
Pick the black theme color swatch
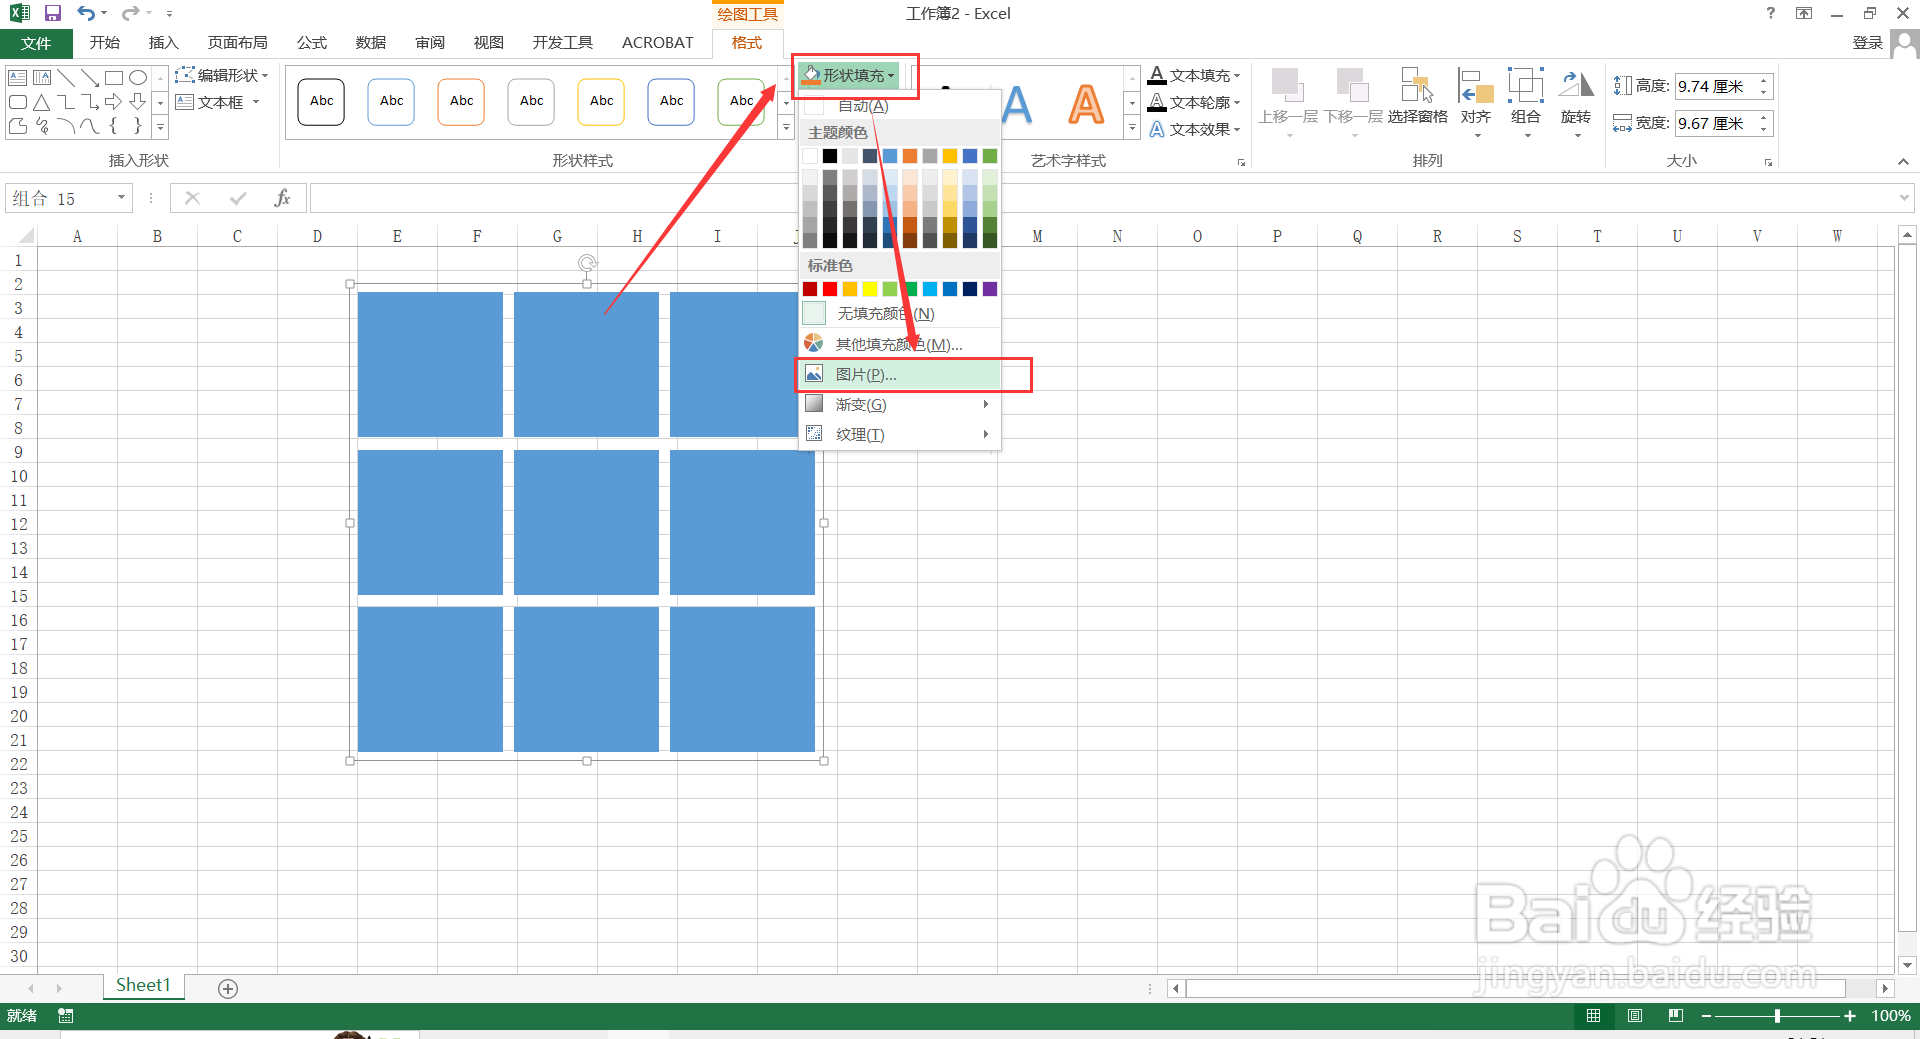pyautogui.click(x=830, y=156)
